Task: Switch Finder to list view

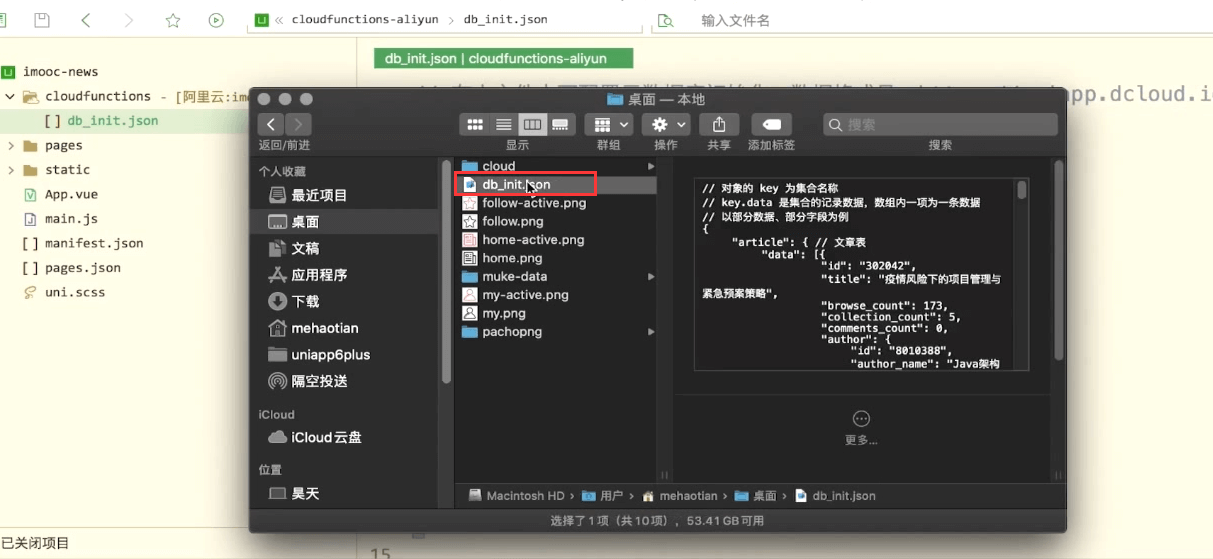Action: (503, 125)
